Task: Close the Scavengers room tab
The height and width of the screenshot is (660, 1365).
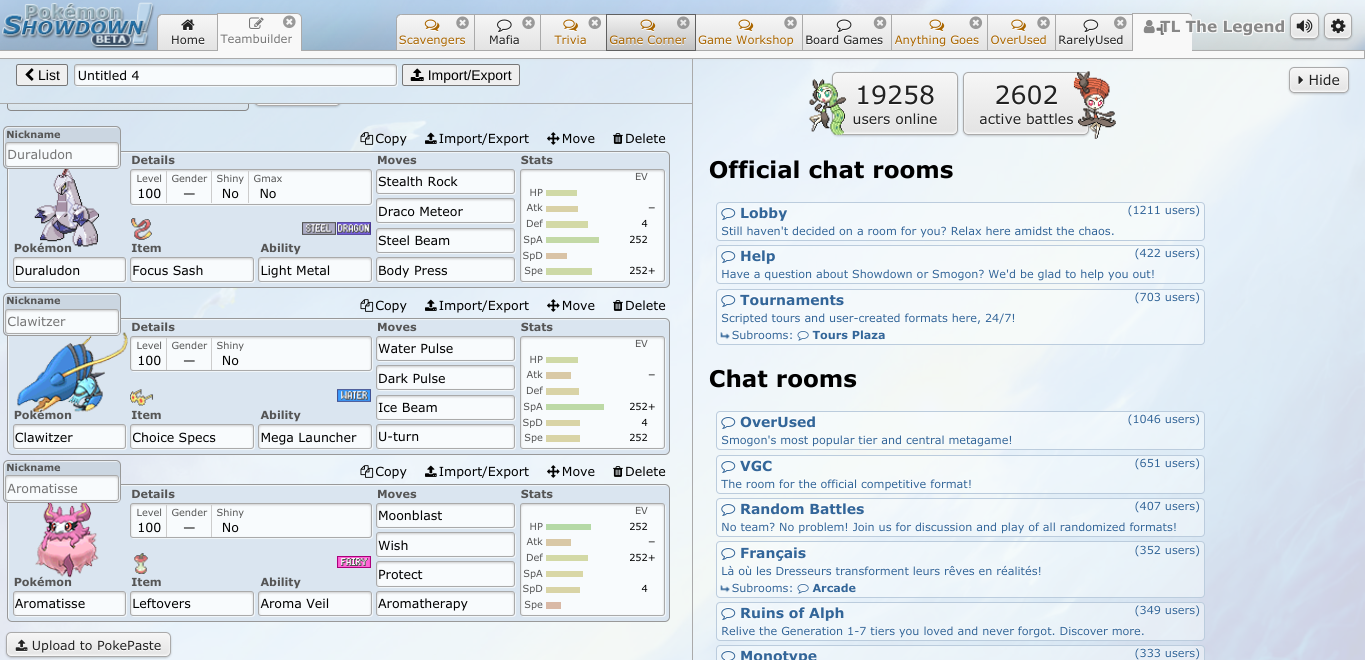Action: coord(462,22)
